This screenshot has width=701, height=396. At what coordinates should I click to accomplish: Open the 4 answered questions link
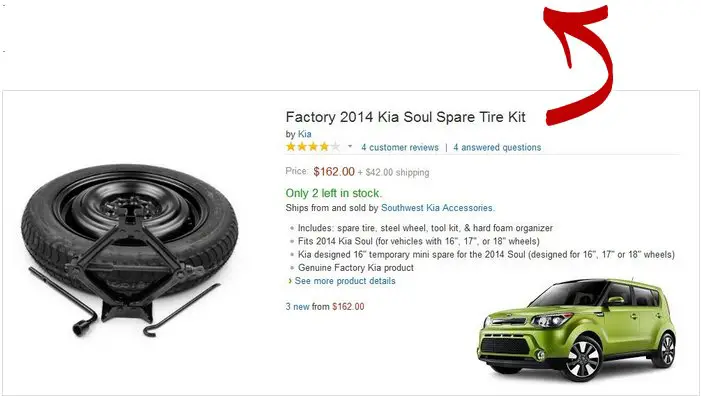click(x=497, y=147)
